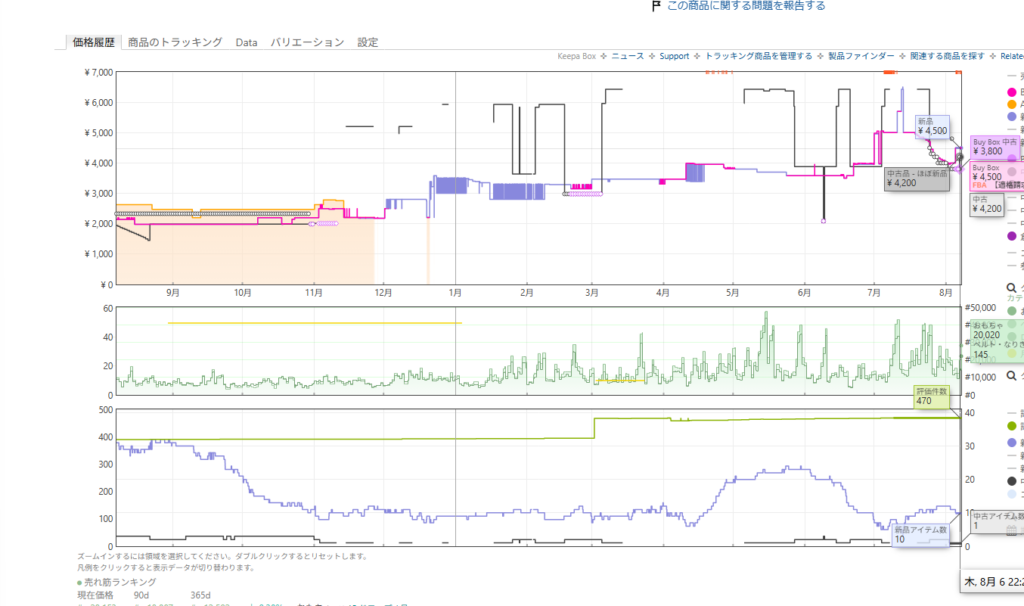Viewport: 1024px width, 606px height.
Task: Click the 評価件数 470 tooltip
Action: pos(931,396)
